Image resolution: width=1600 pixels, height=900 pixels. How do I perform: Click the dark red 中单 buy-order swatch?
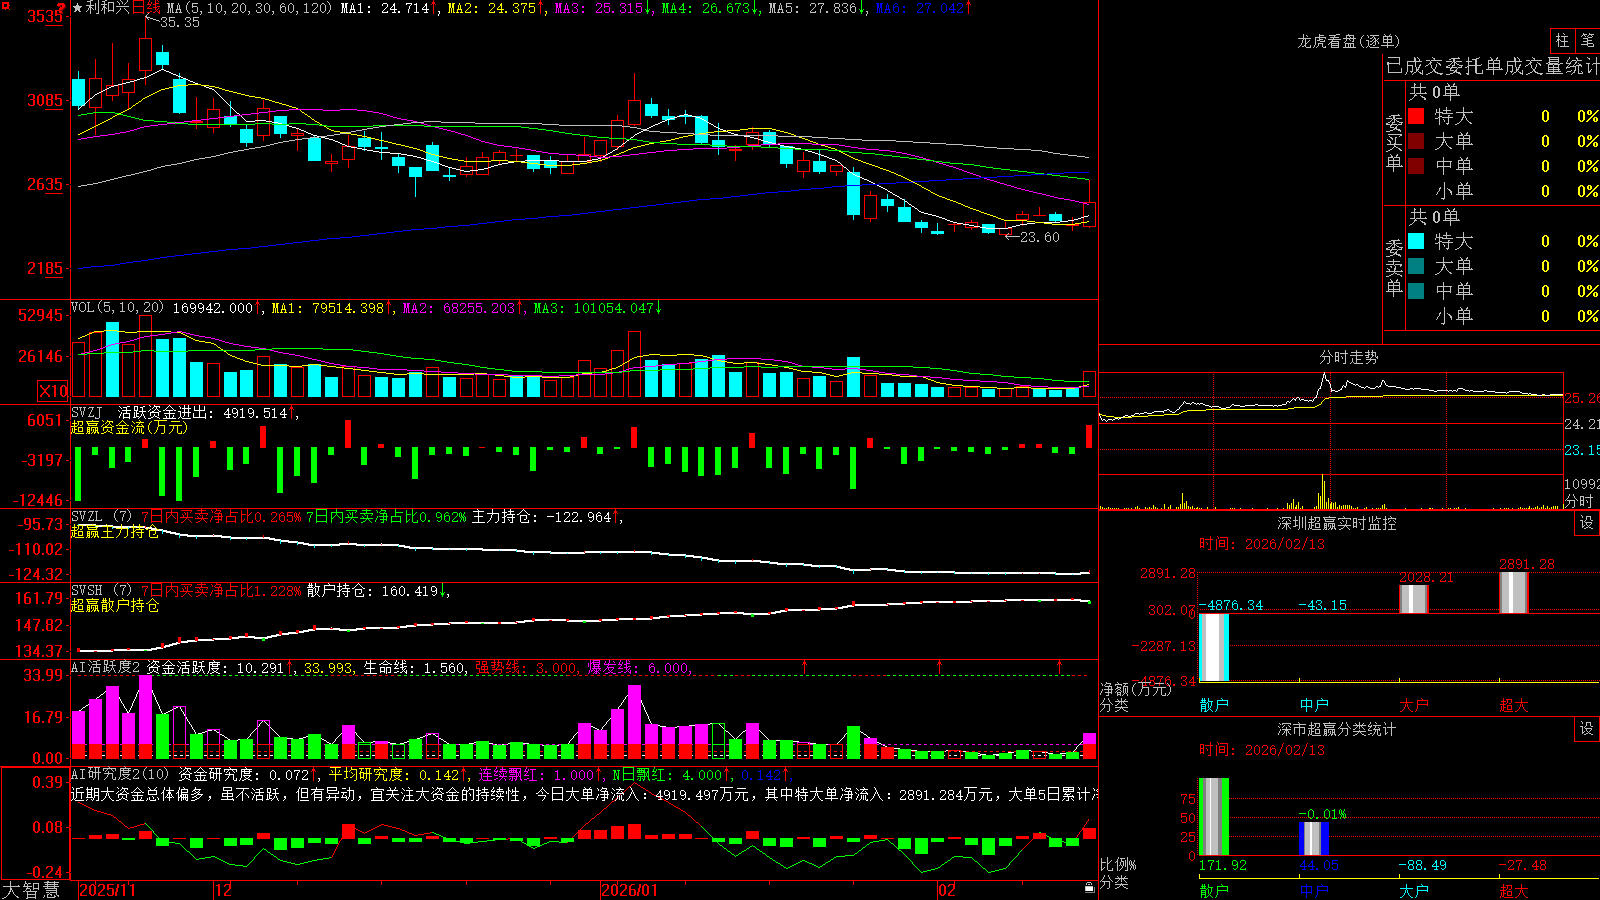[1416, 166]
